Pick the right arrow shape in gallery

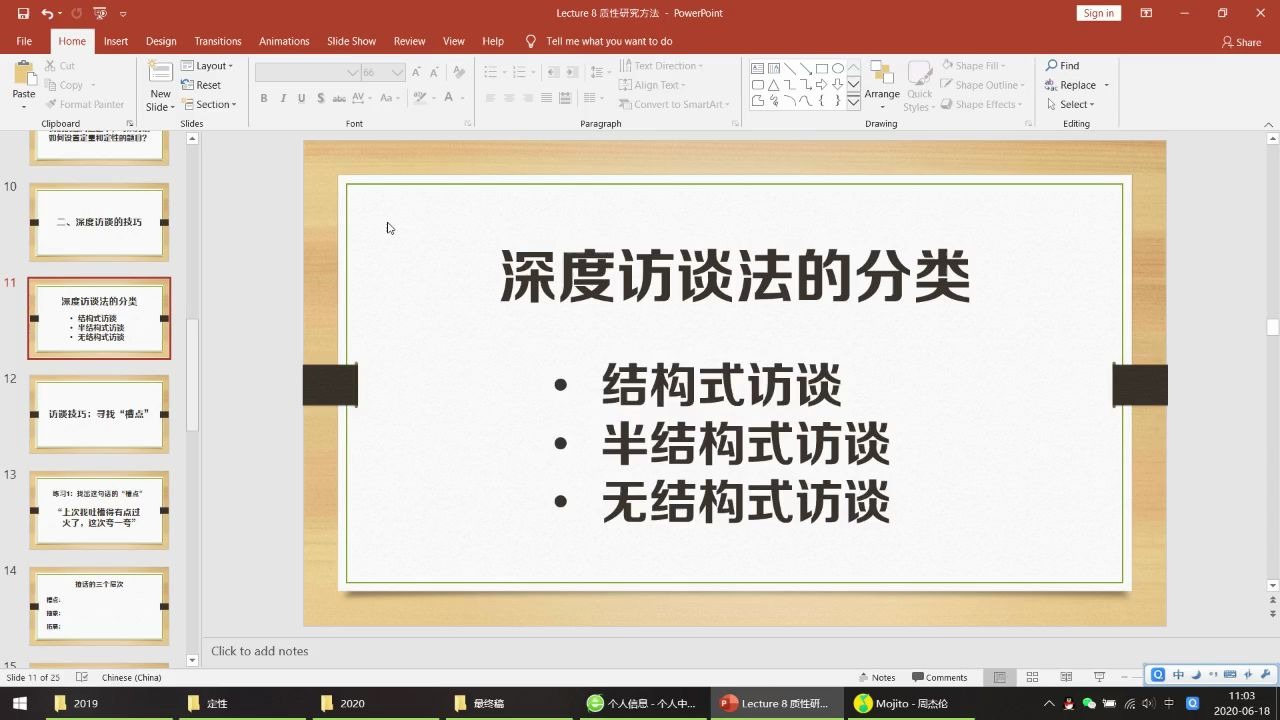[822, 85]
